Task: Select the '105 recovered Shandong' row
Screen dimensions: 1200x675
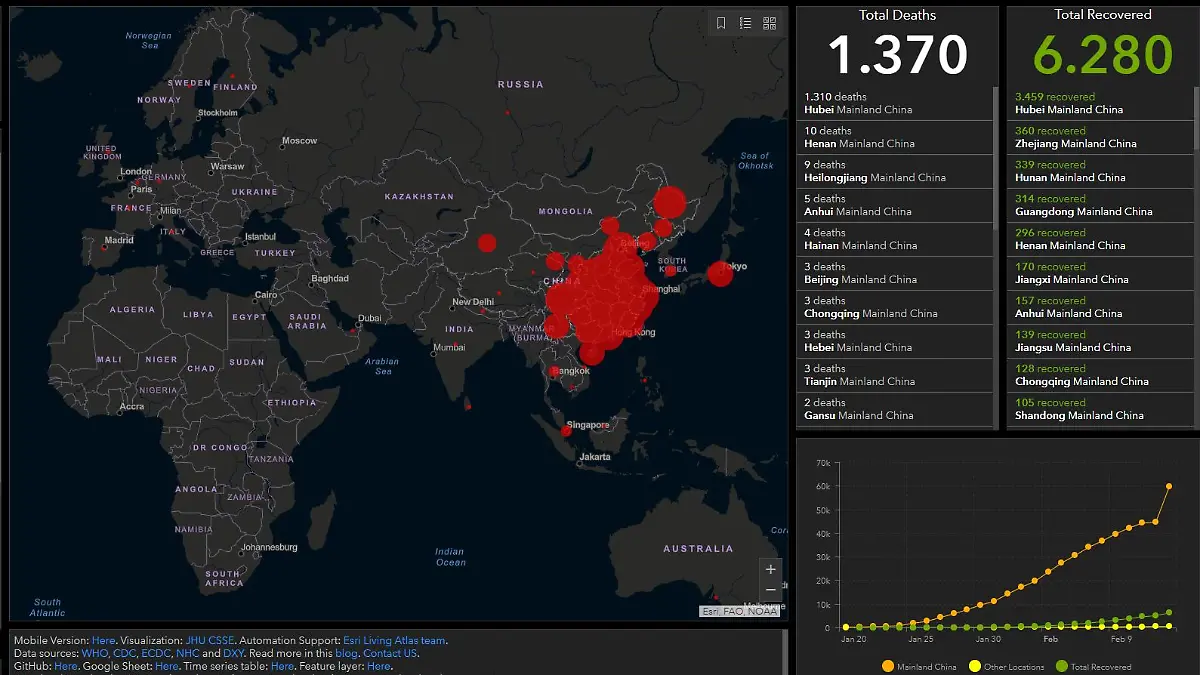Action: point(1100,410)
